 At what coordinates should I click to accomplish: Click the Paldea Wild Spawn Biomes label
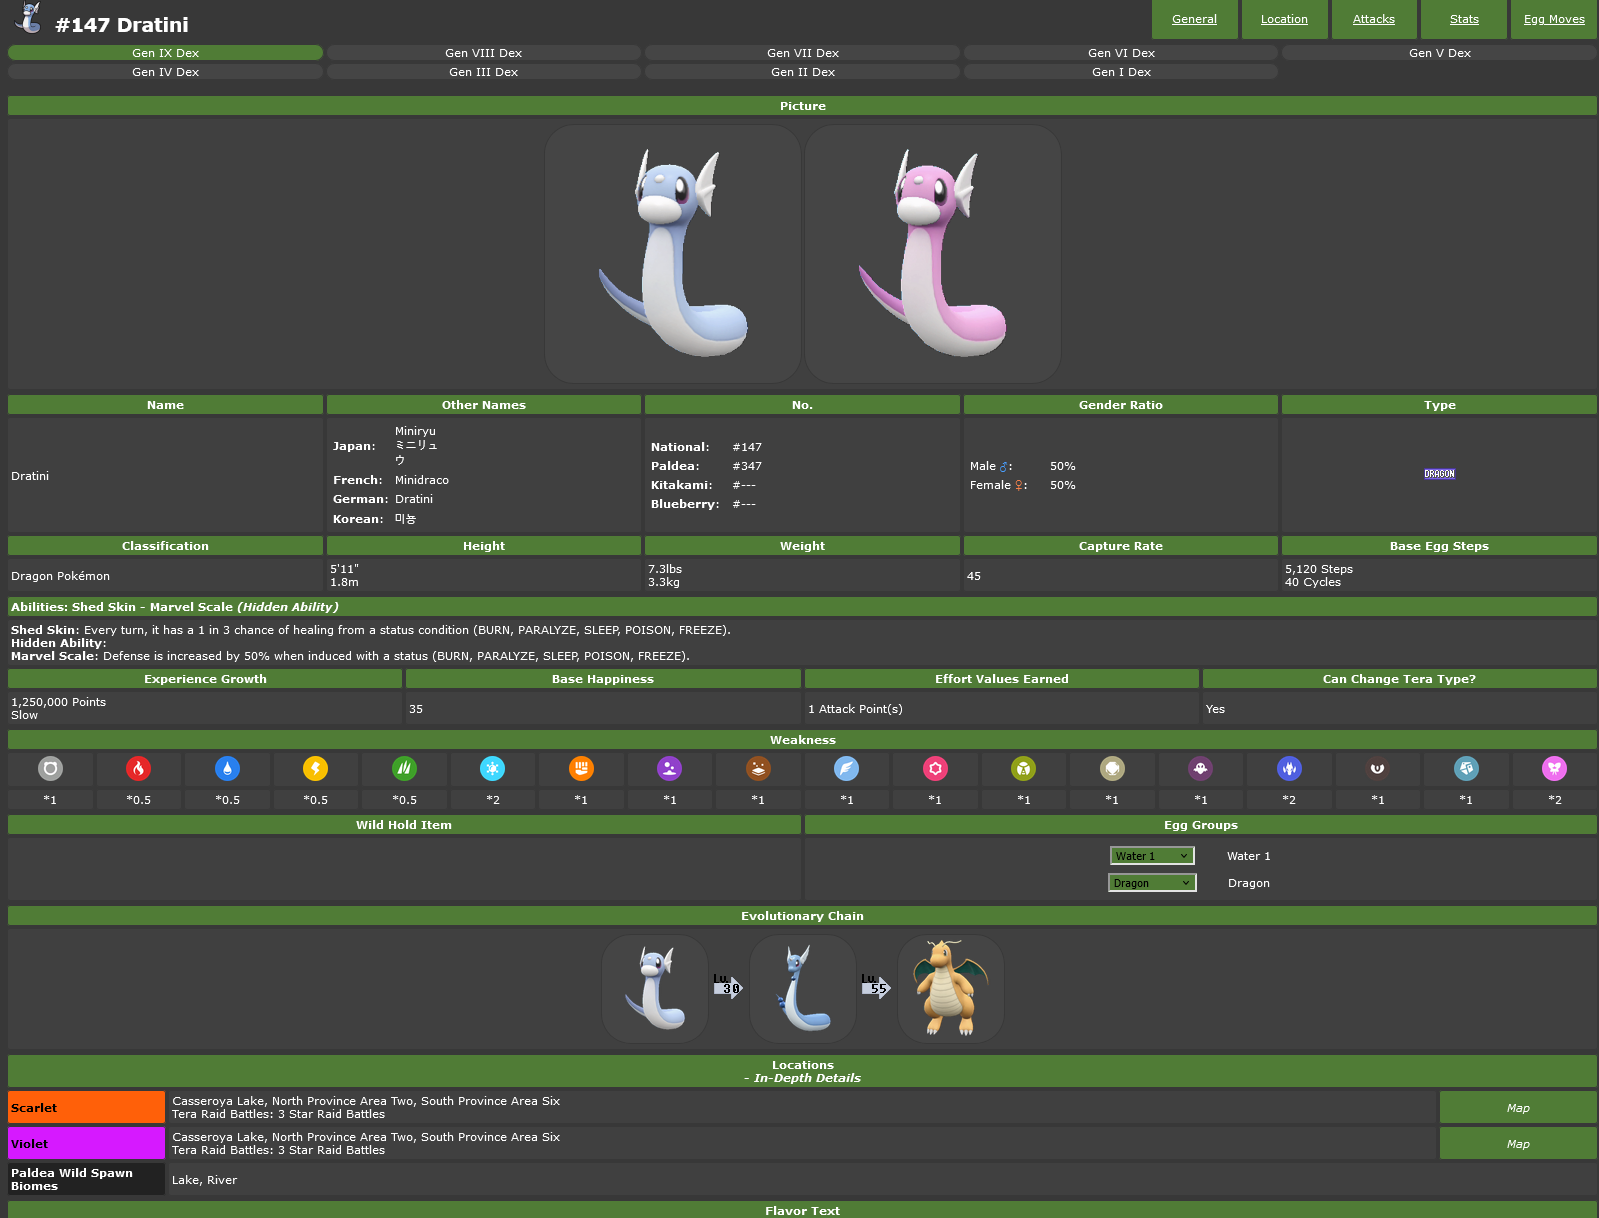point(86,1180)
